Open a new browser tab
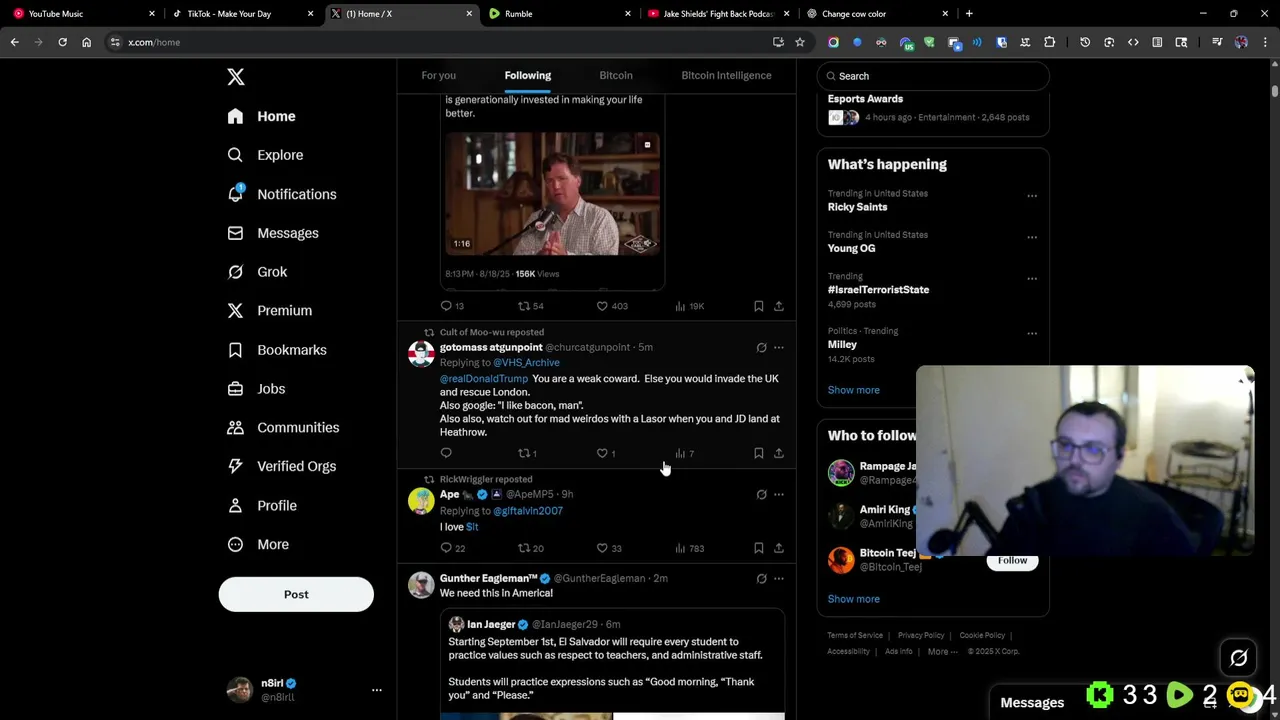Viewport: 1280px width, 720px height. 969,14
